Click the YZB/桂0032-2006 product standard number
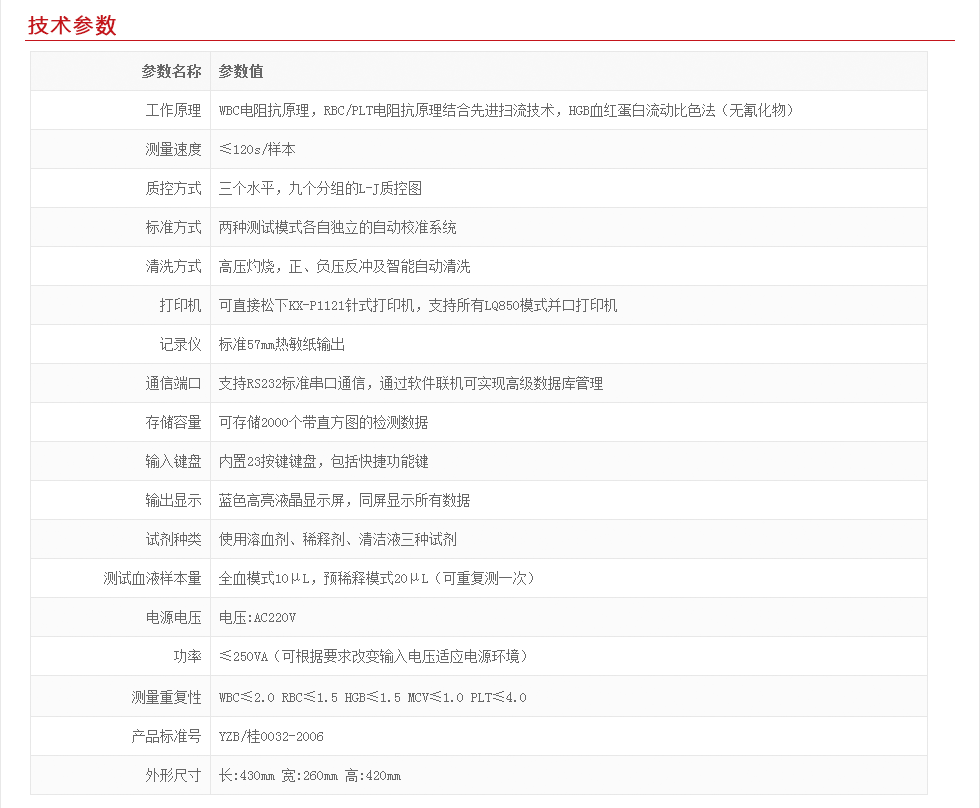 coord(271,736)
